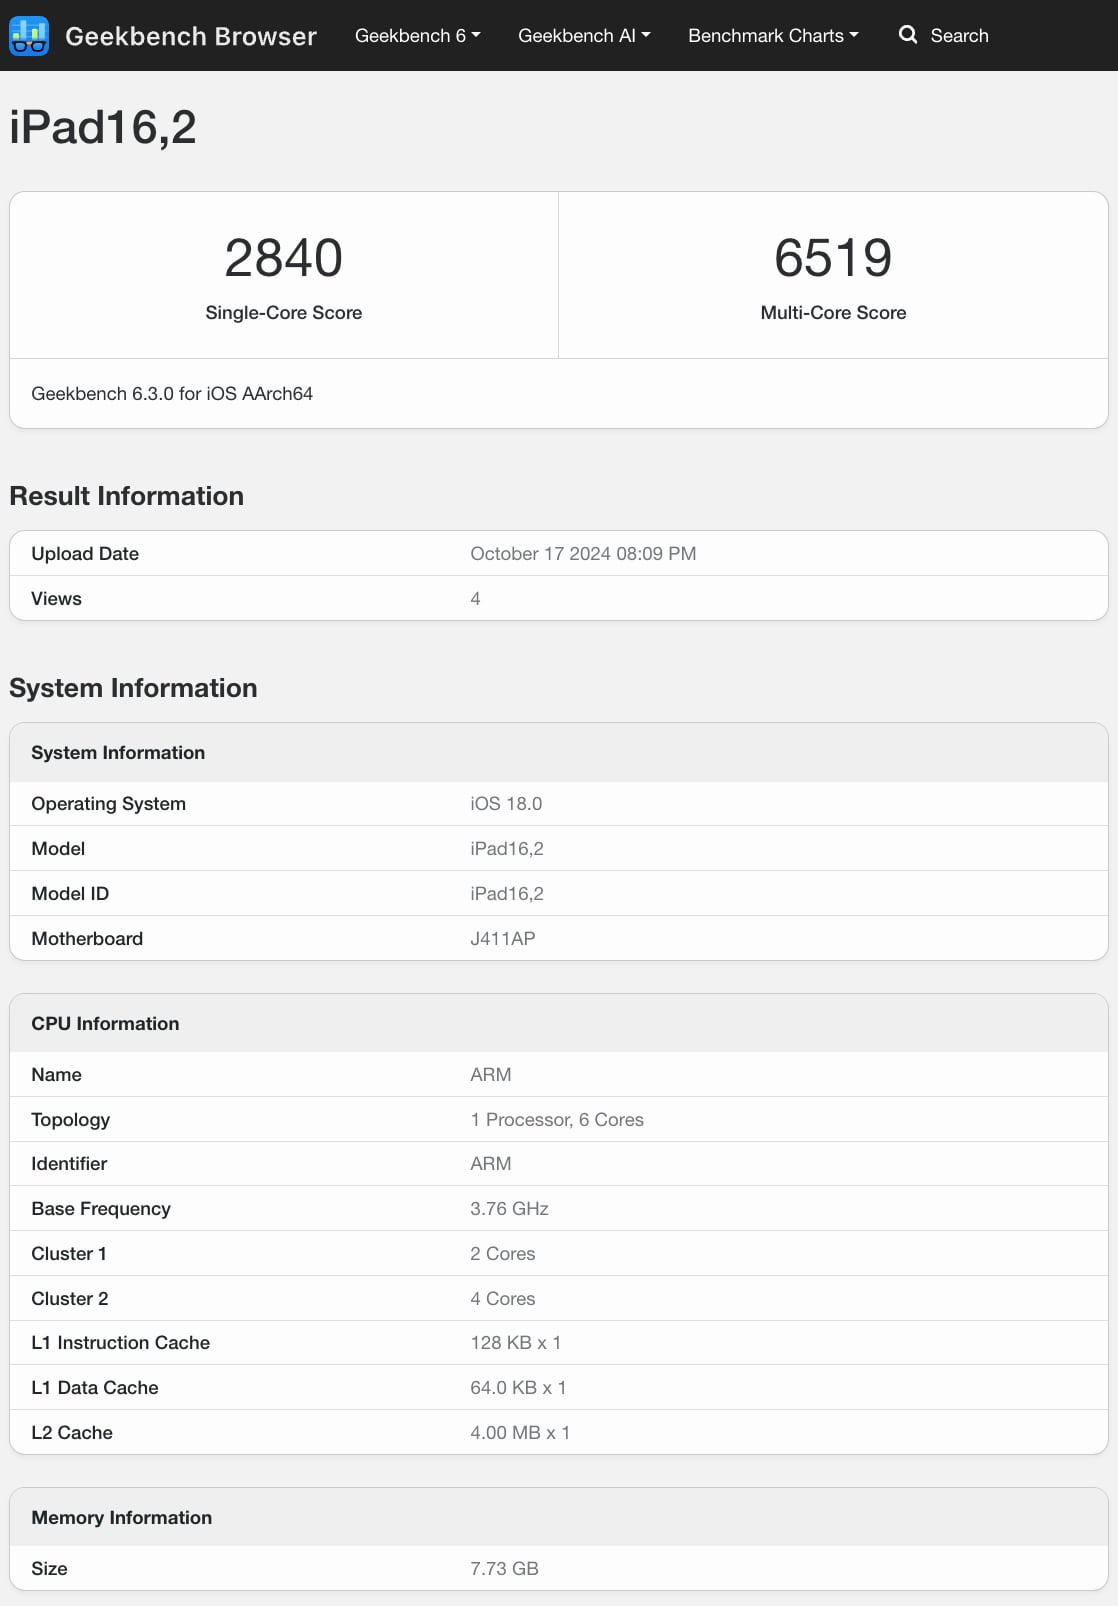This screenshot has width=1118, height=1606.
Task: Click the 3.76 GHz base frequency value
Action: 509,1209
